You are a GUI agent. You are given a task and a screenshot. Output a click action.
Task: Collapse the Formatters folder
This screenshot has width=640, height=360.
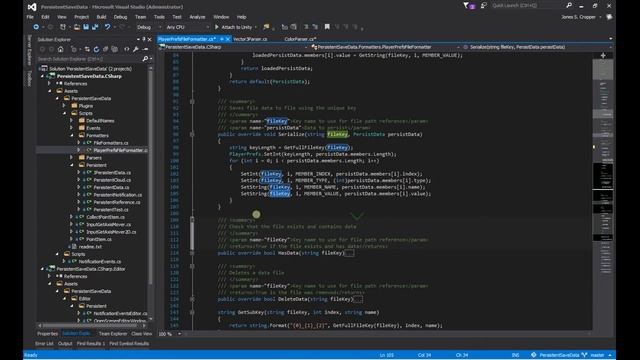(71, 136)
